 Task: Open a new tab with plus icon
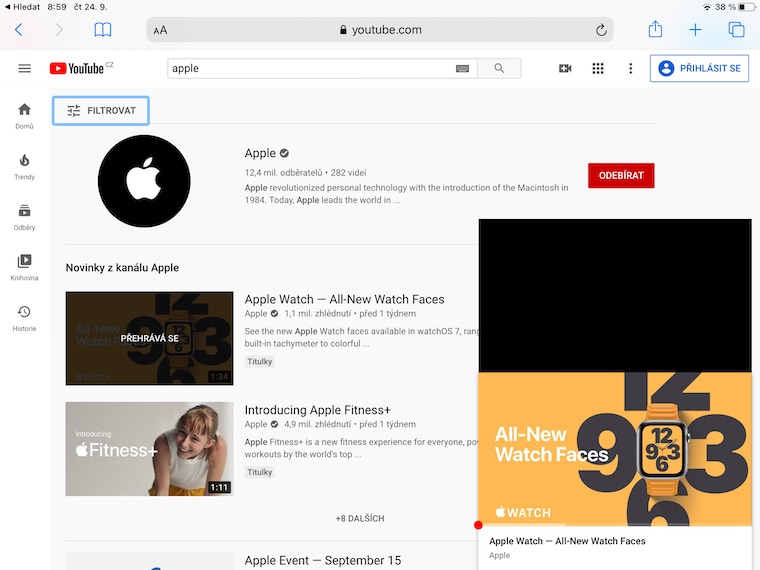[695, 30]
